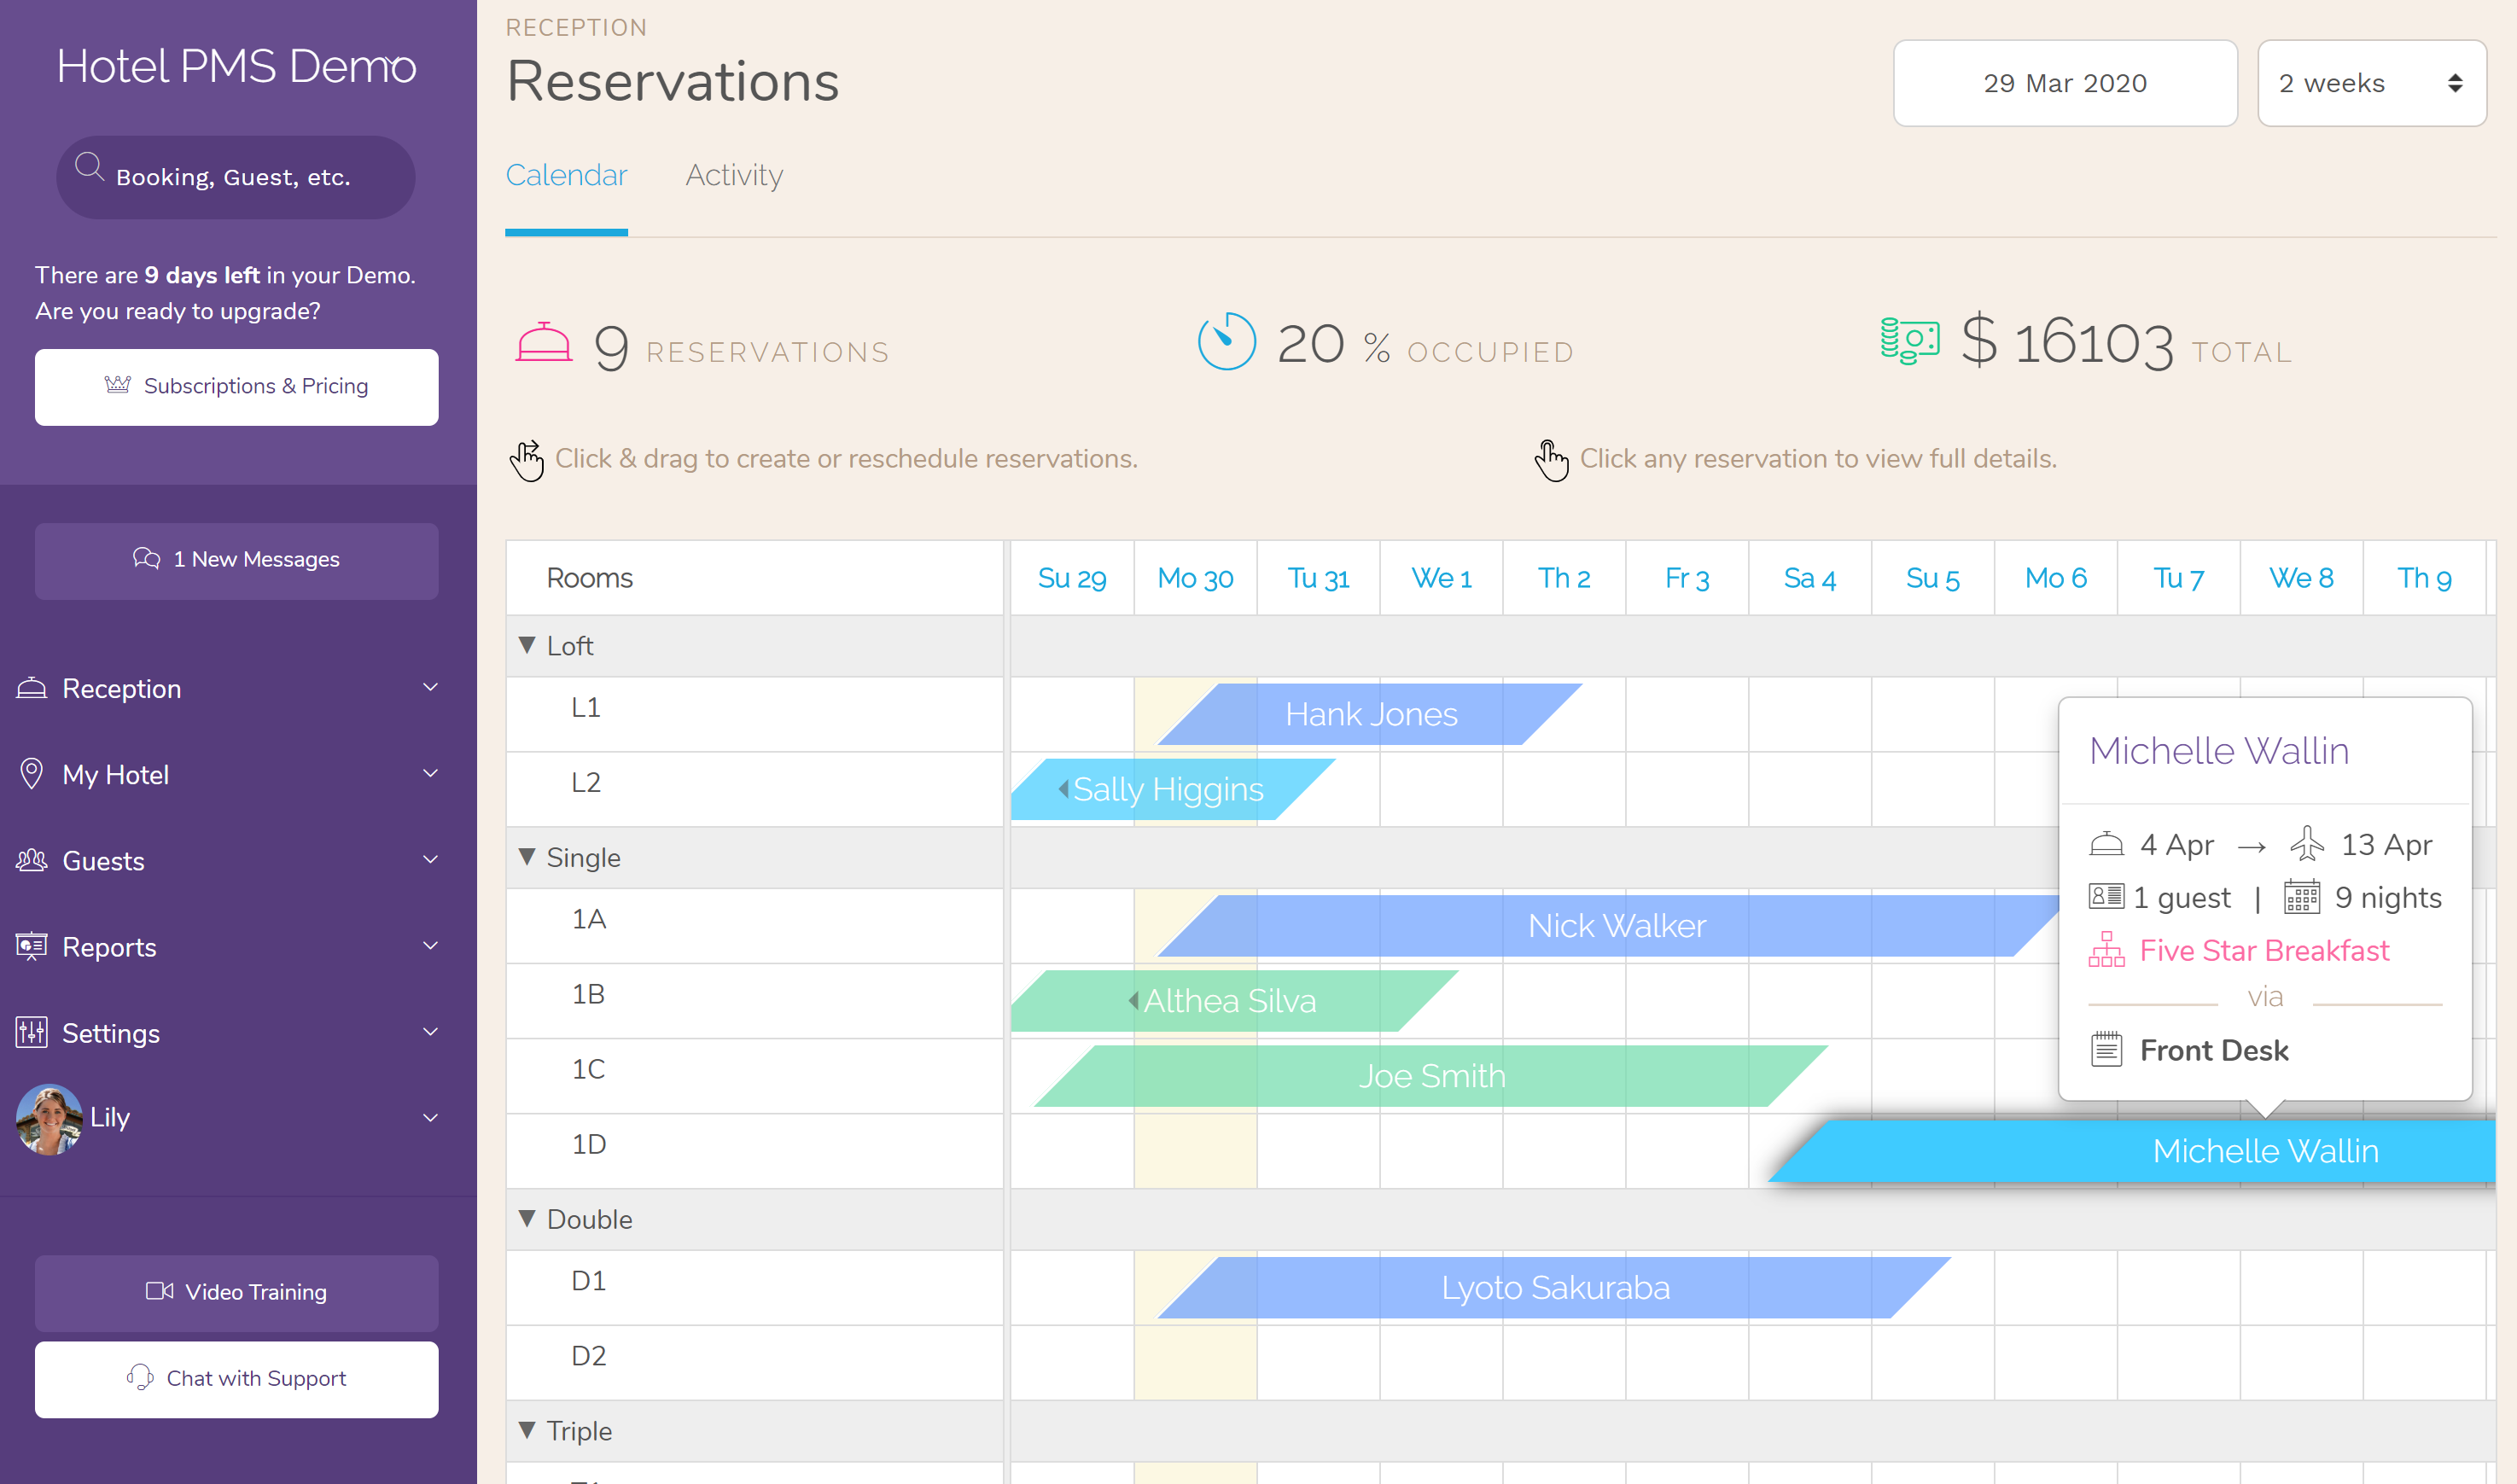Toggle the Guests section in sidebar
Viewport: 2517px width, 1484px height.
(236, 858)
